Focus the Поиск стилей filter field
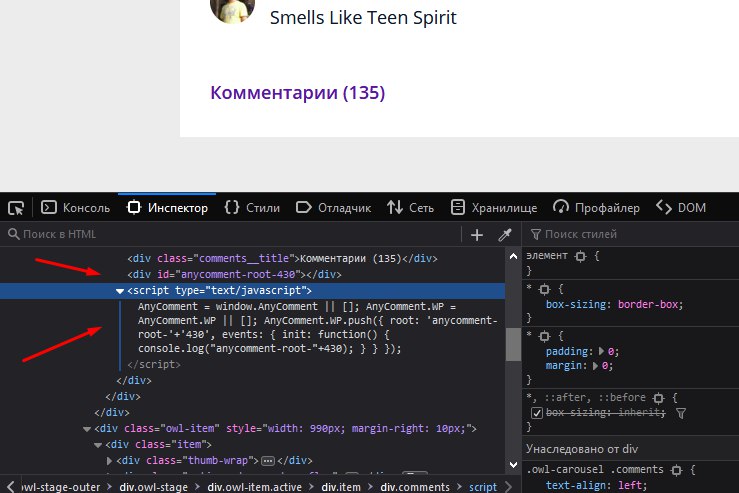739x493 pixels. [x=632, y=234]
